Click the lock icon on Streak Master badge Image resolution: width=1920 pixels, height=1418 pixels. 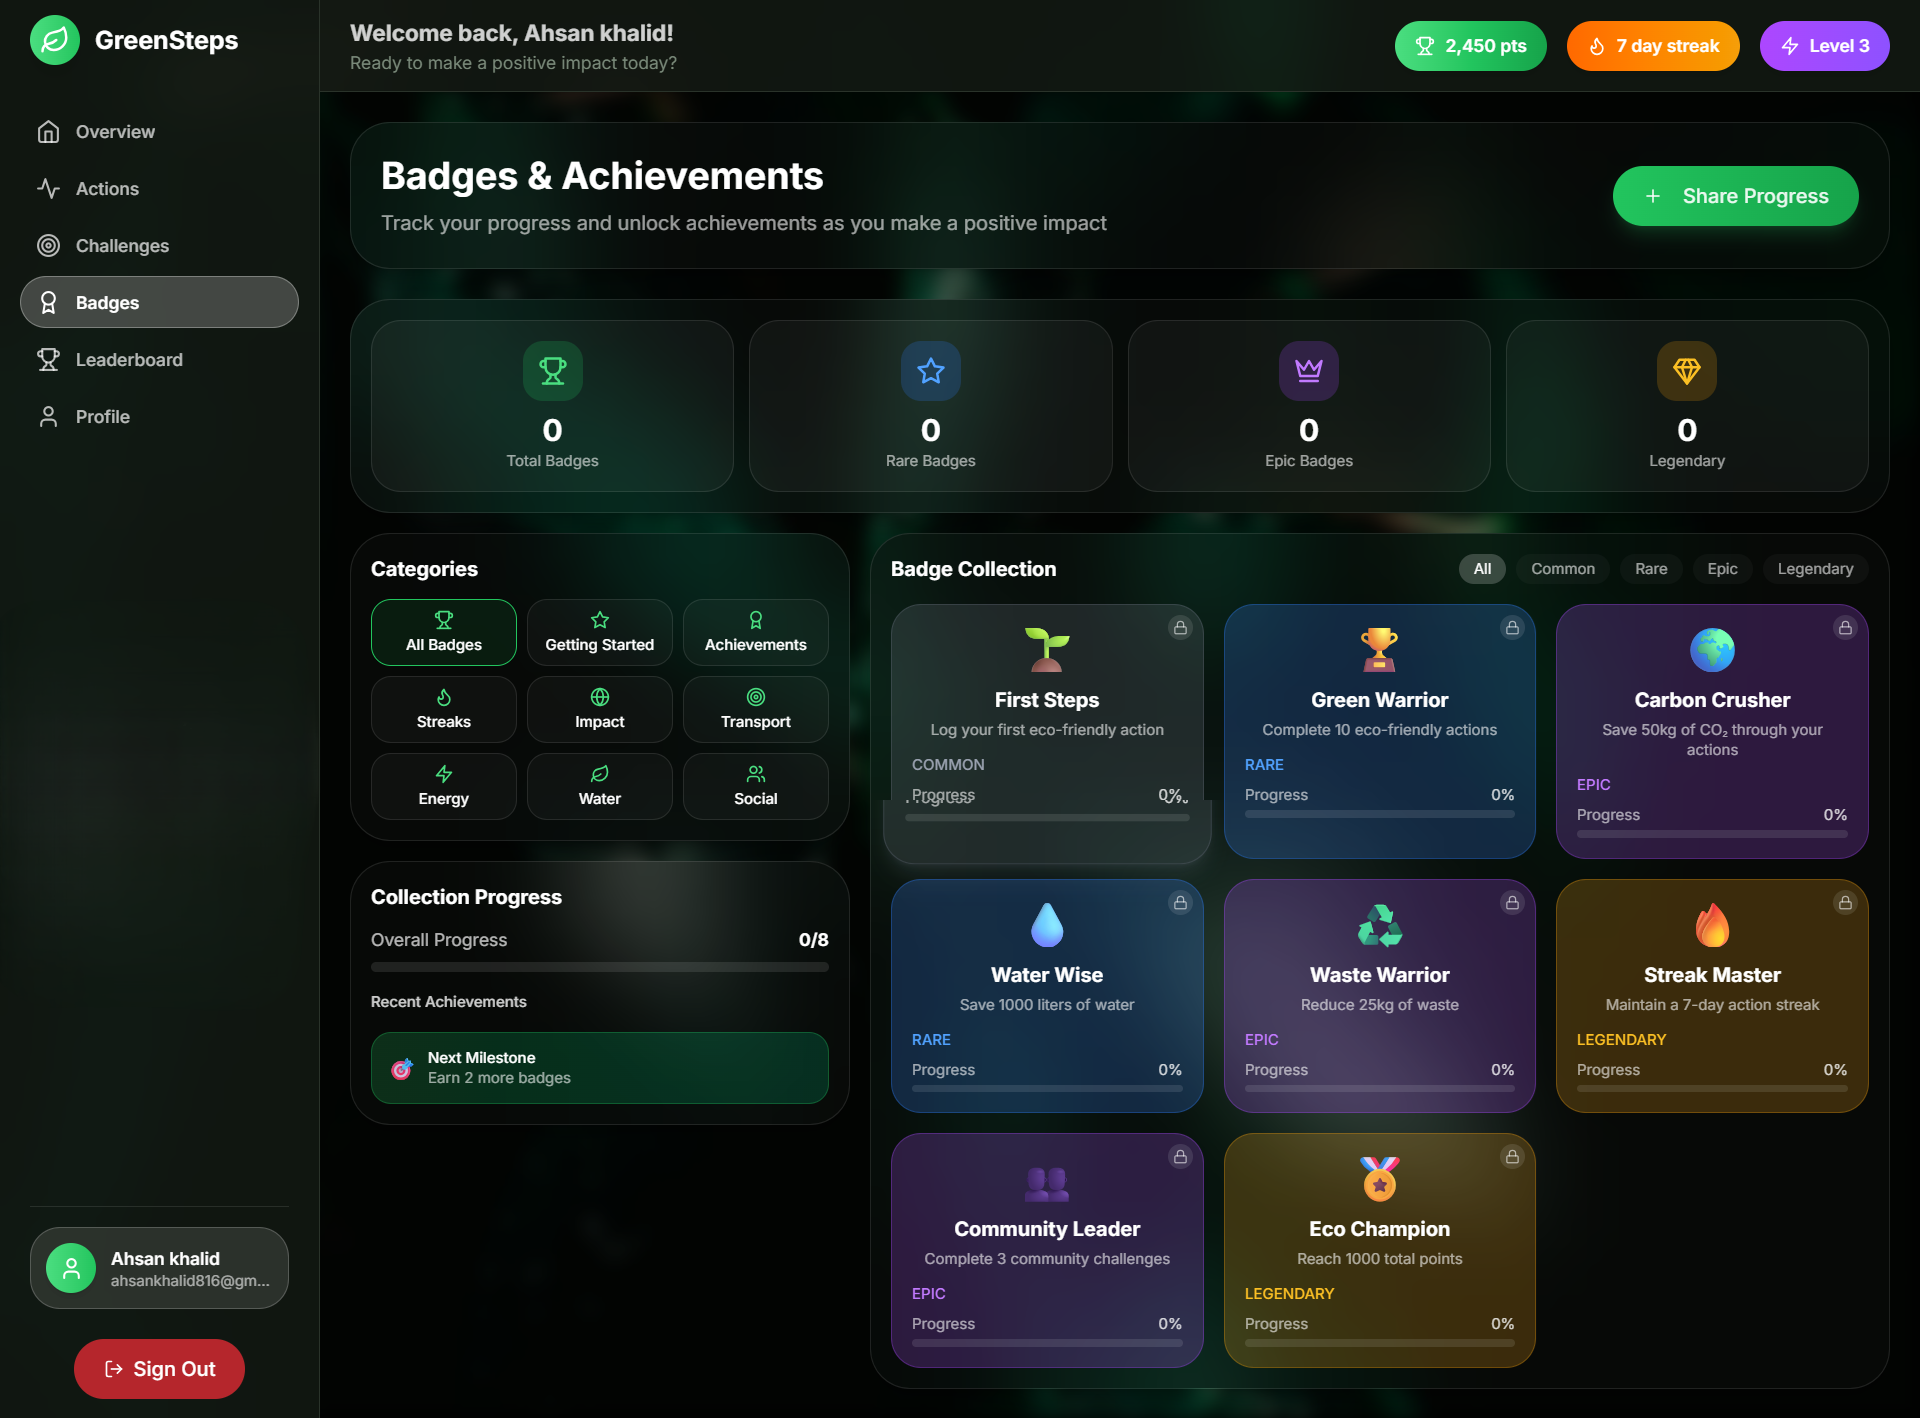click(x=1845, y=903)
